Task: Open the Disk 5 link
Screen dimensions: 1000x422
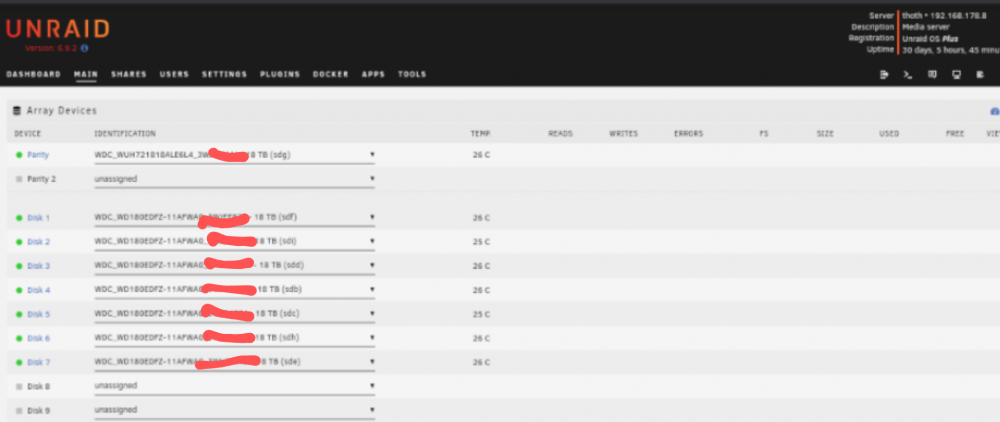Action: pos(38,314)
